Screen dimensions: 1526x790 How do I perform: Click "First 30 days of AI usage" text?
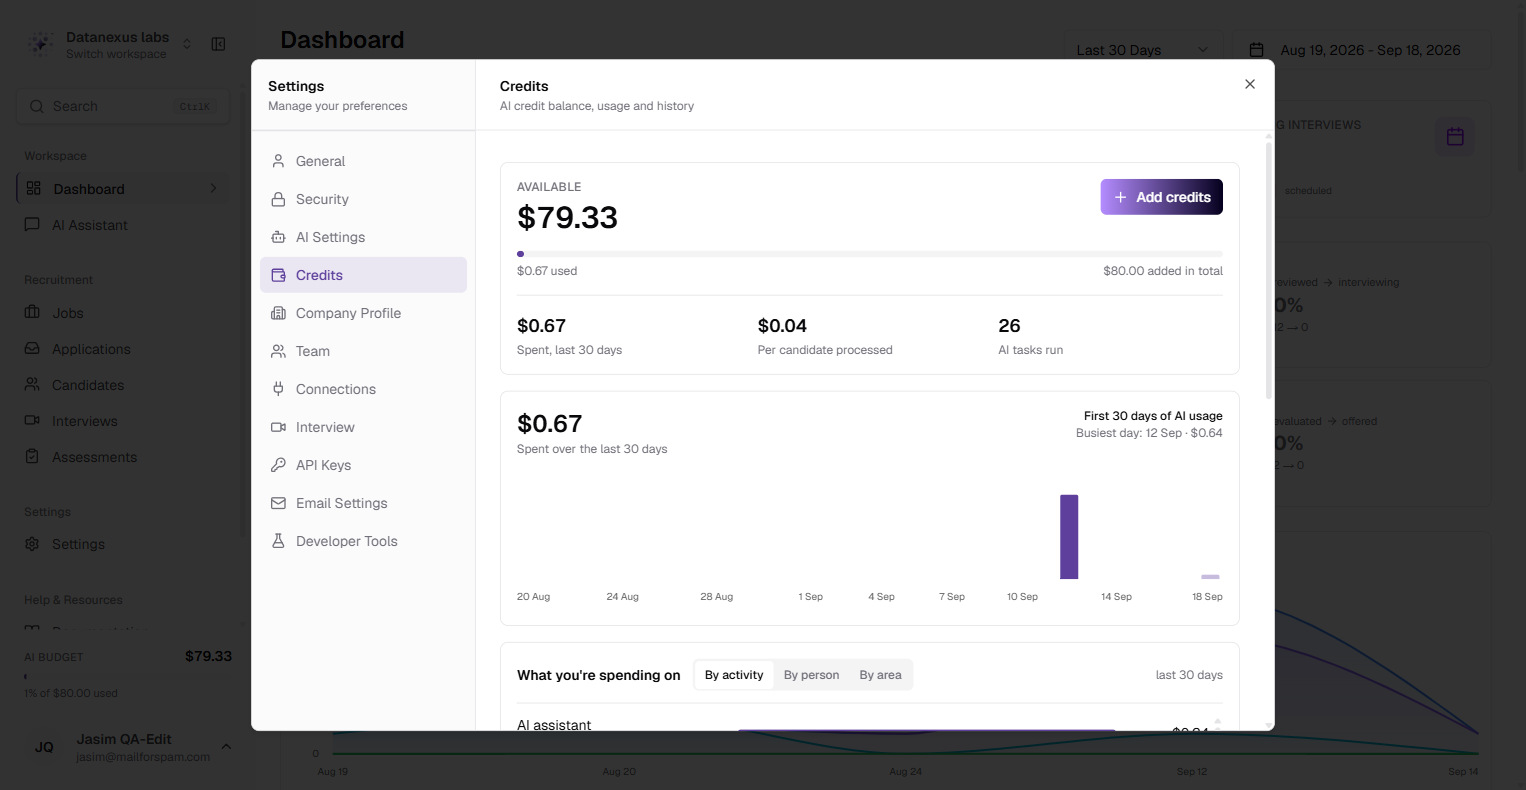1153,416
